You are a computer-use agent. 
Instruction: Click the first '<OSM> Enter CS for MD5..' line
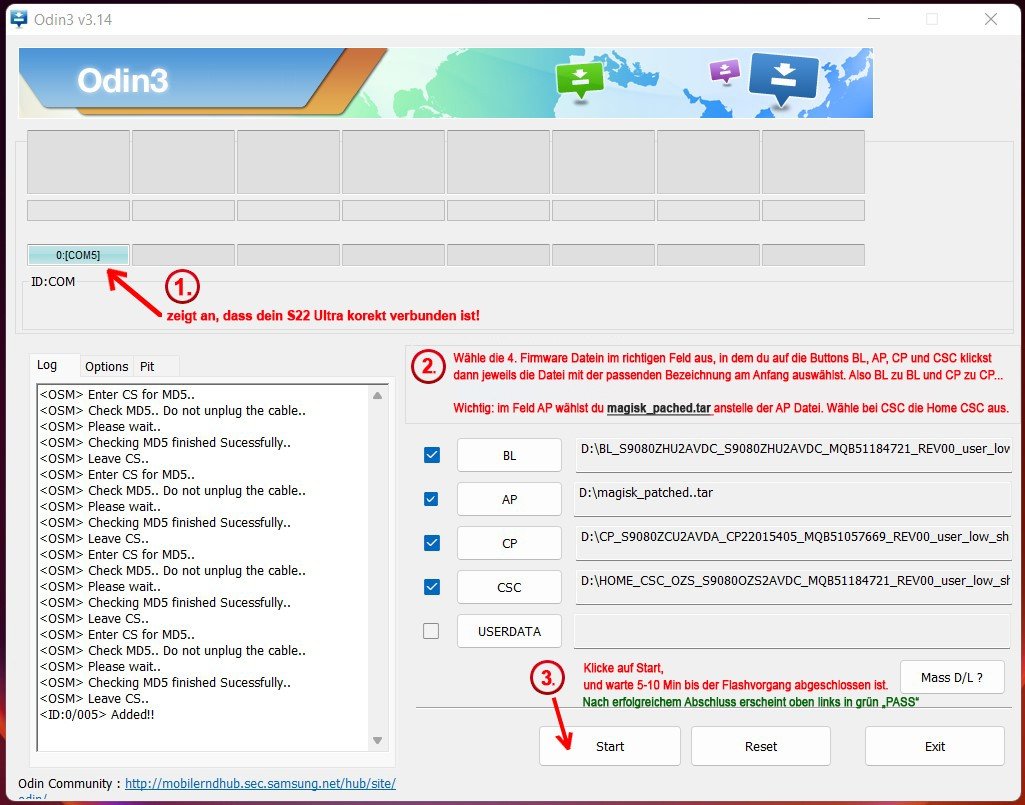click(x=118, y=394)
